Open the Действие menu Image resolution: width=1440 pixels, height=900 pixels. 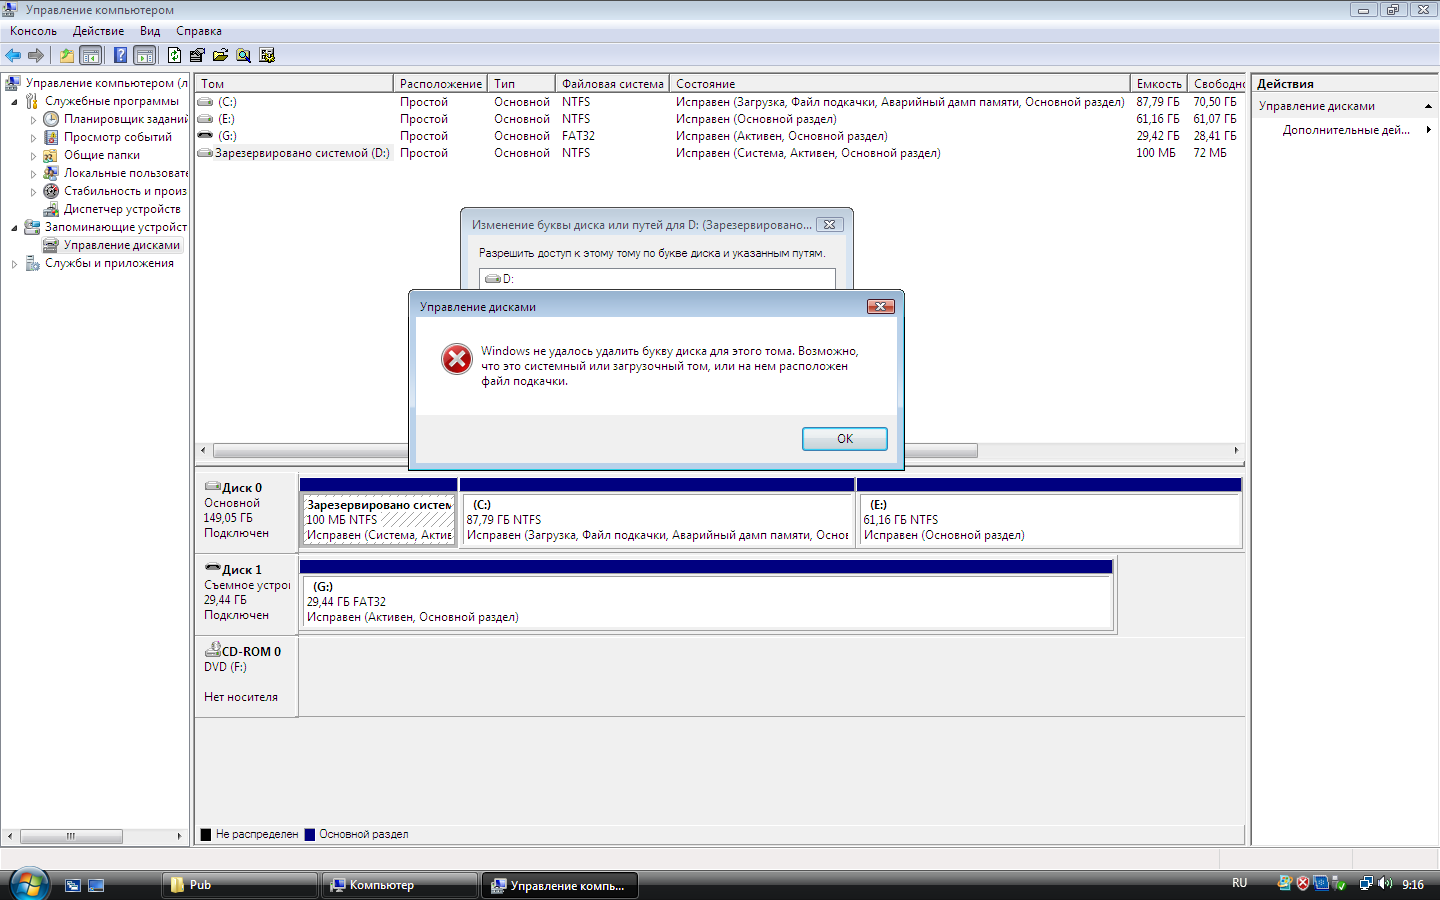click(98, 31)
